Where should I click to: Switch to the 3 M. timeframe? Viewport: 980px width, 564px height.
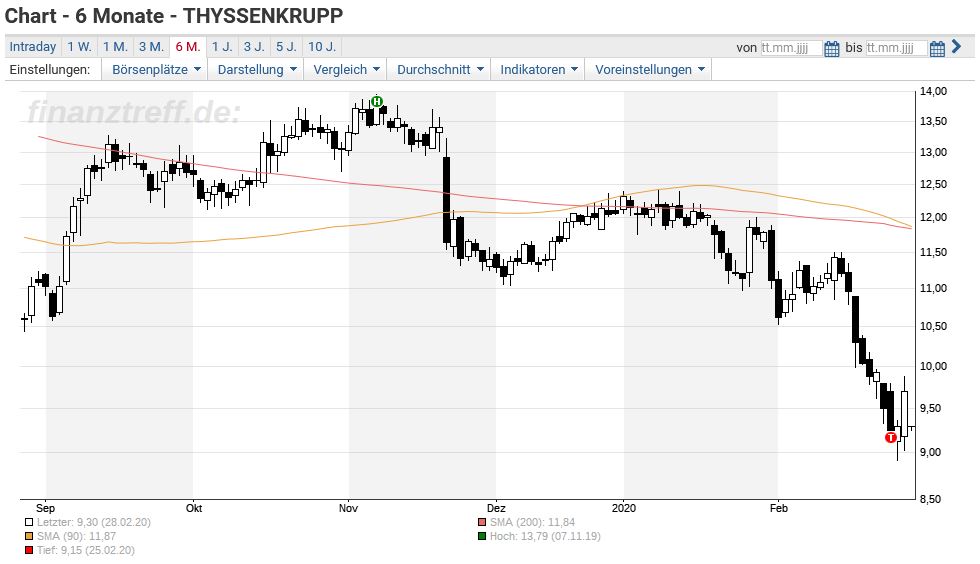151,47
